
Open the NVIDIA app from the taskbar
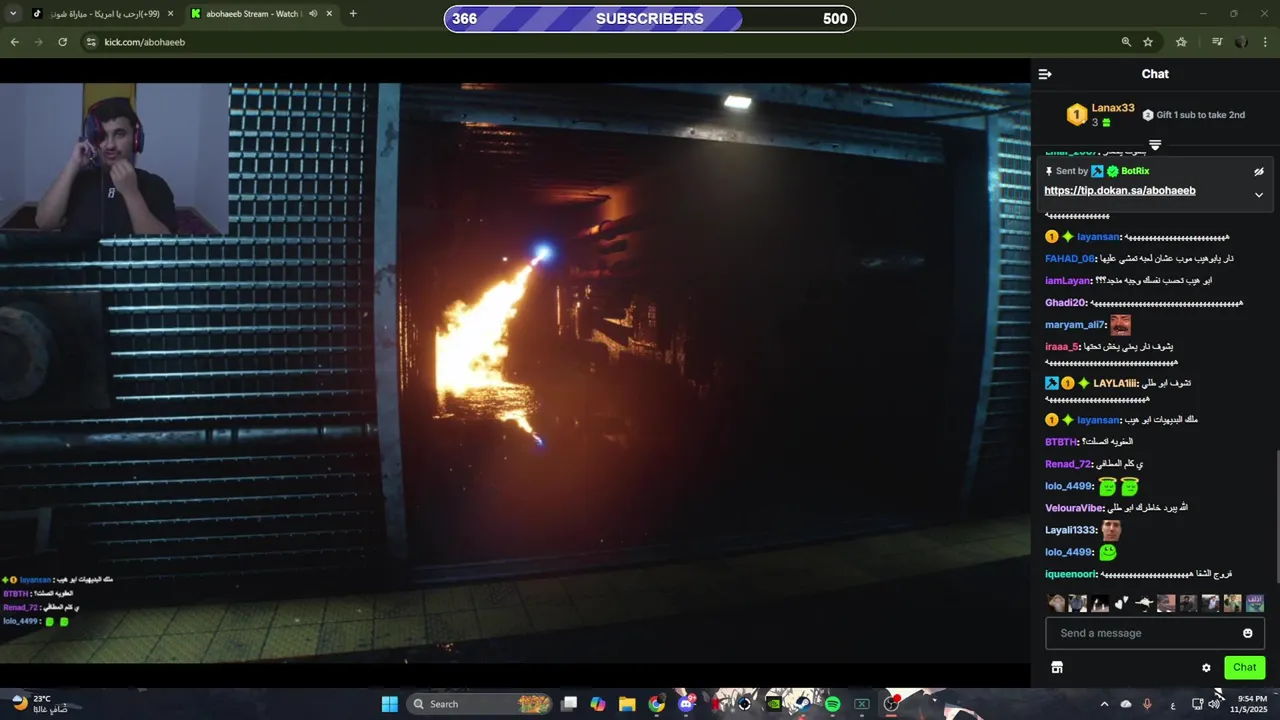pos(773,704)
